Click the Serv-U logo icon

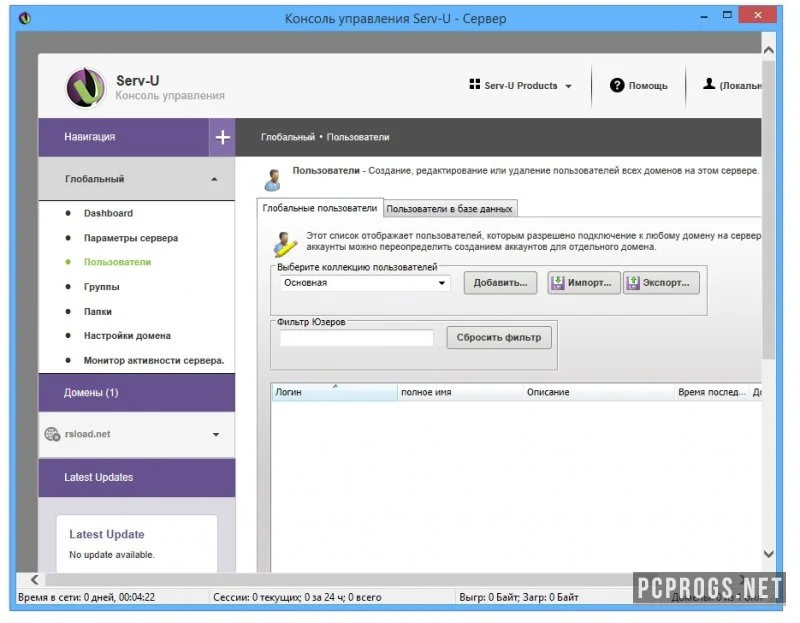(86, 88)
